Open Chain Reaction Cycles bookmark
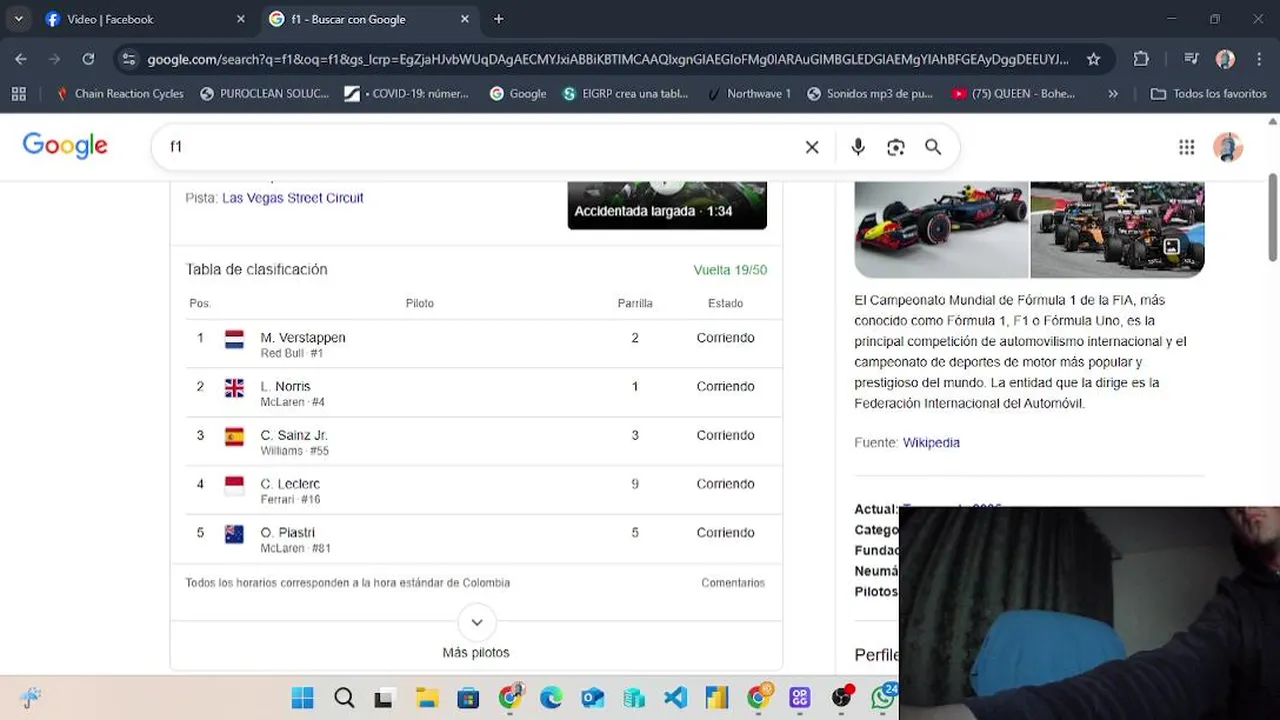This screenshot has height=720, width=1280. [120, 93]
